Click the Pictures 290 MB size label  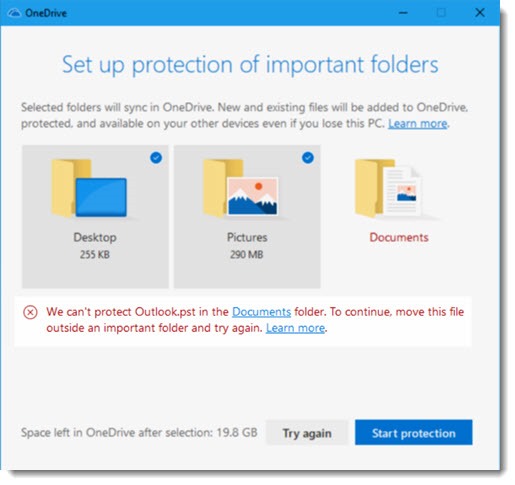[x=247, y=255]
